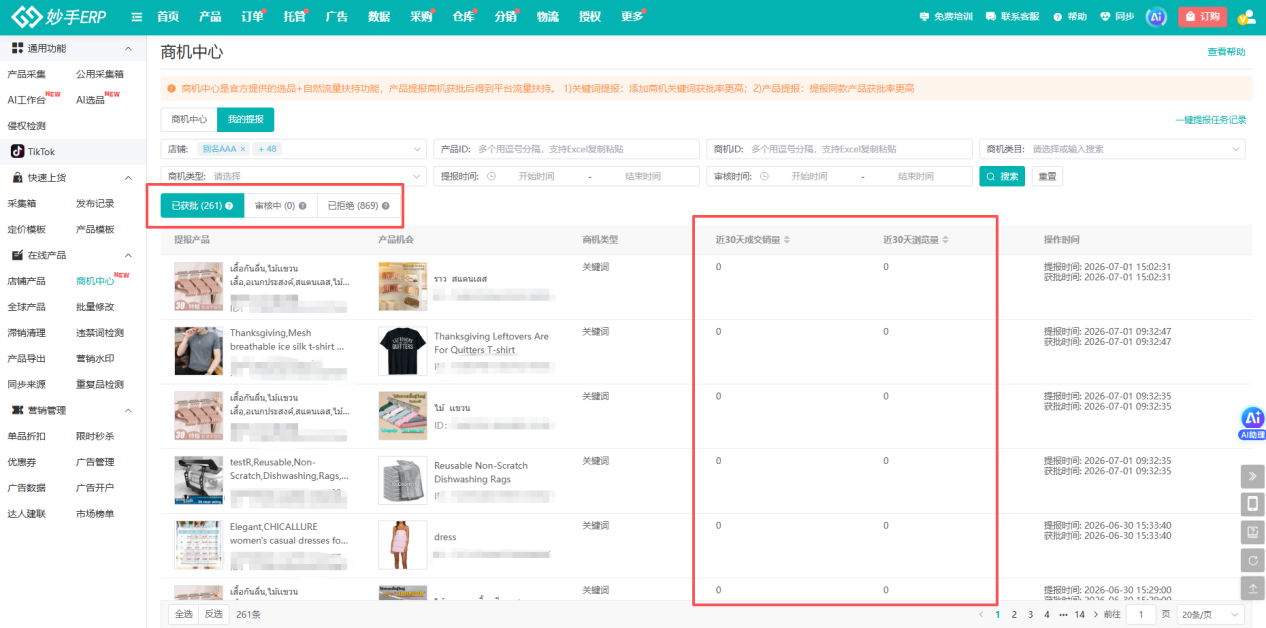The height and width of the screenshot is (628, 1266).
Task: Collapse the 通用功能 sidebar section
Action: [127, 48]
